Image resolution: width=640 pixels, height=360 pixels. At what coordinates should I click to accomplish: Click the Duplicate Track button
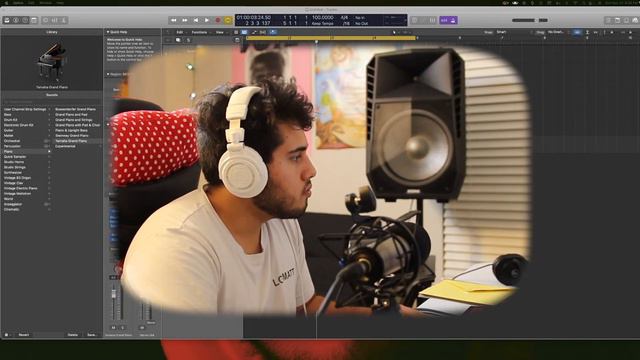178,40
